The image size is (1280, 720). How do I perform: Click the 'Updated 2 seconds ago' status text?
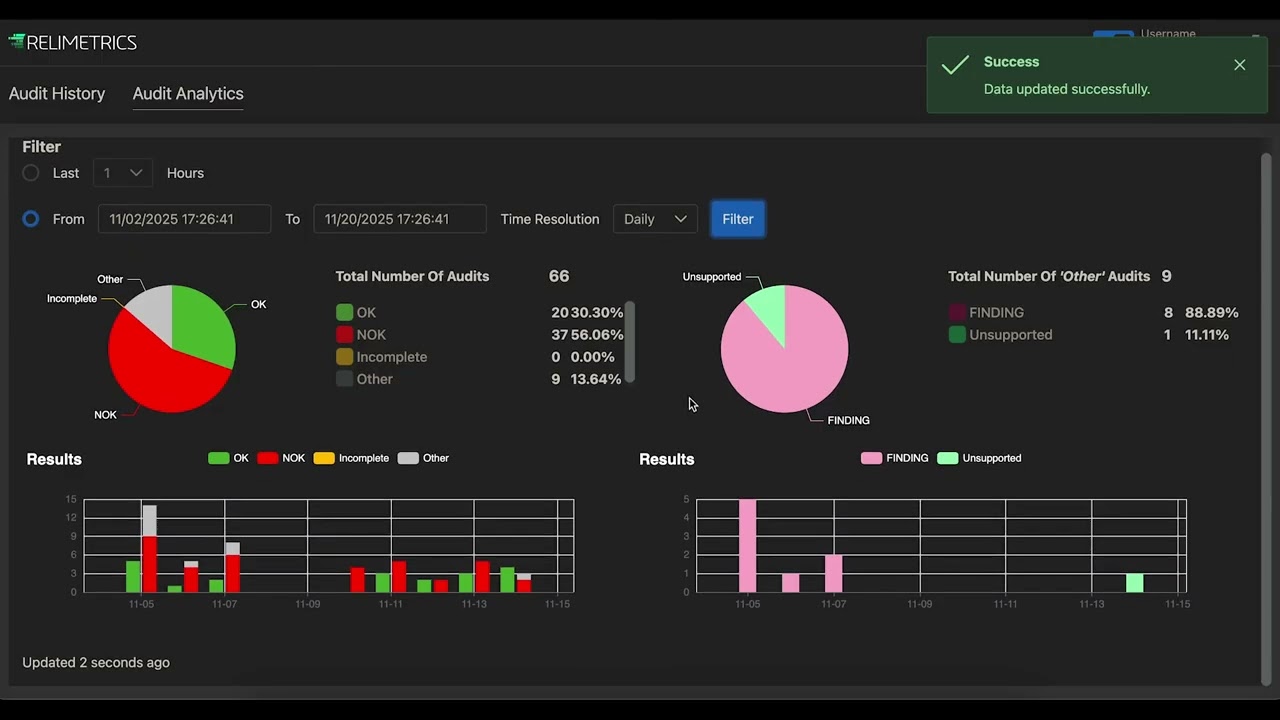coord(96,662)
